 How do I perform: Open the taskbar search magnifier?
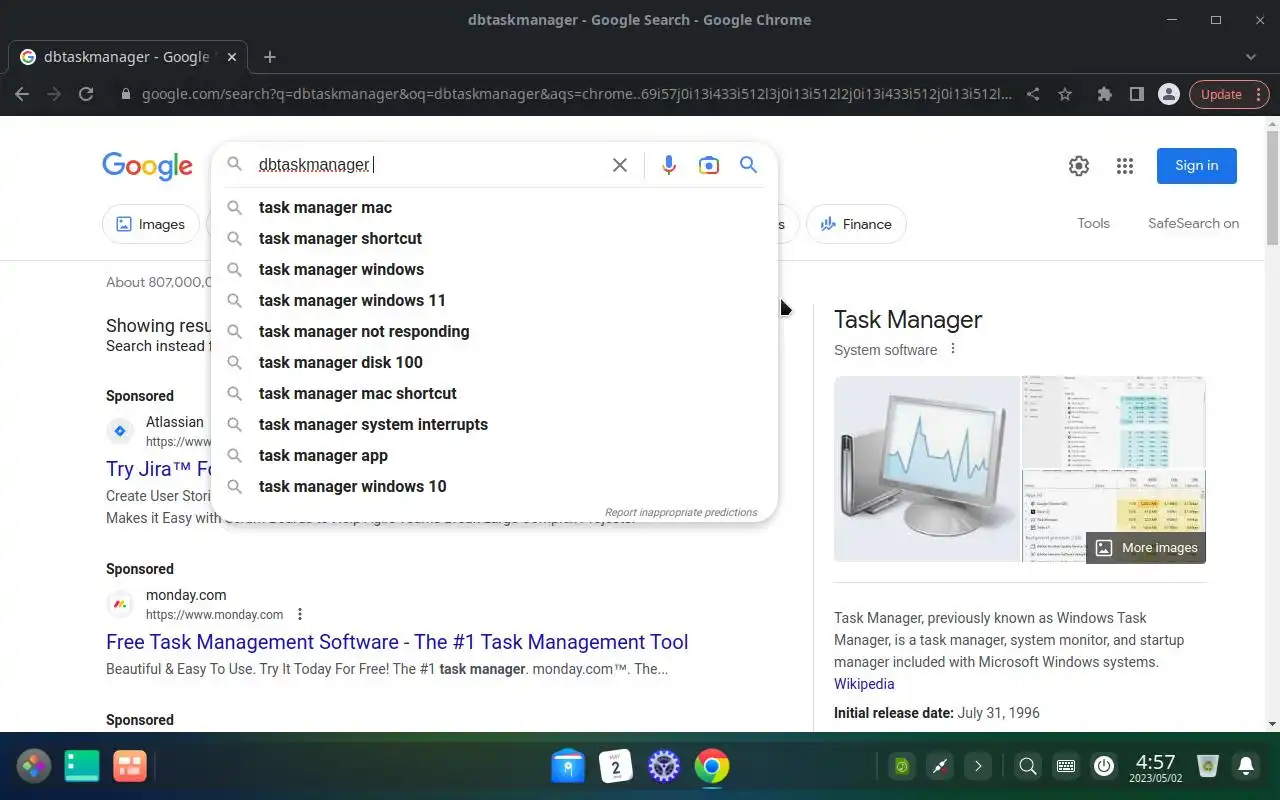(x=1028, y=766)
